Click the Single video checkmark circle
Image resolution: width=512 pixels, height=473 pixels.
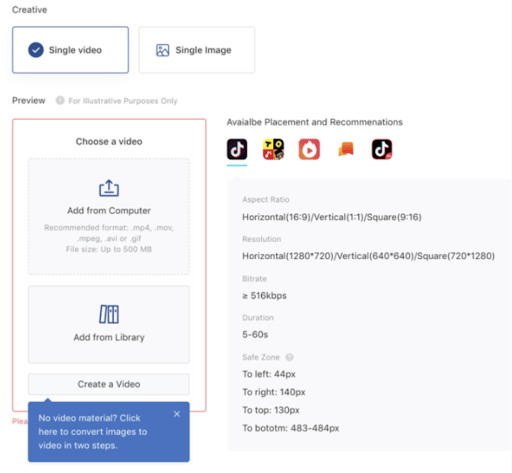pos(36,50)
